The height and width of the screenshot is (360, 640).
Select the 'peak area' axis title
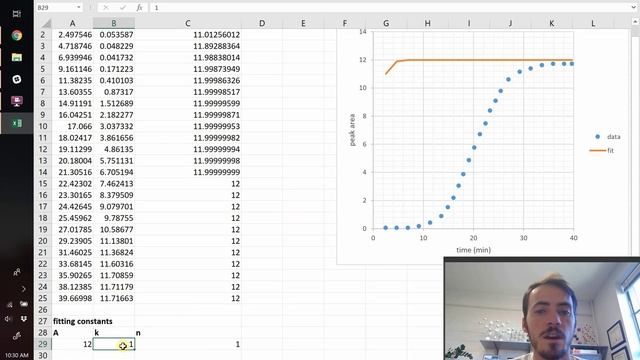pos(352,130)
